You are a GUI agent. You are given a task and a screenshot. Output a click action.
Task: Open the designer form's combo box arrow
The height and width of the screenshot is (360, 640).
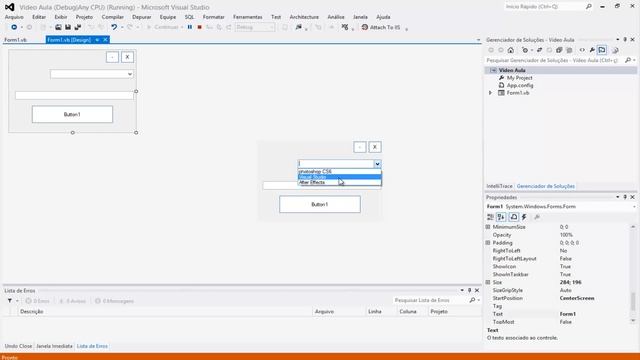(x=129, y=74)
